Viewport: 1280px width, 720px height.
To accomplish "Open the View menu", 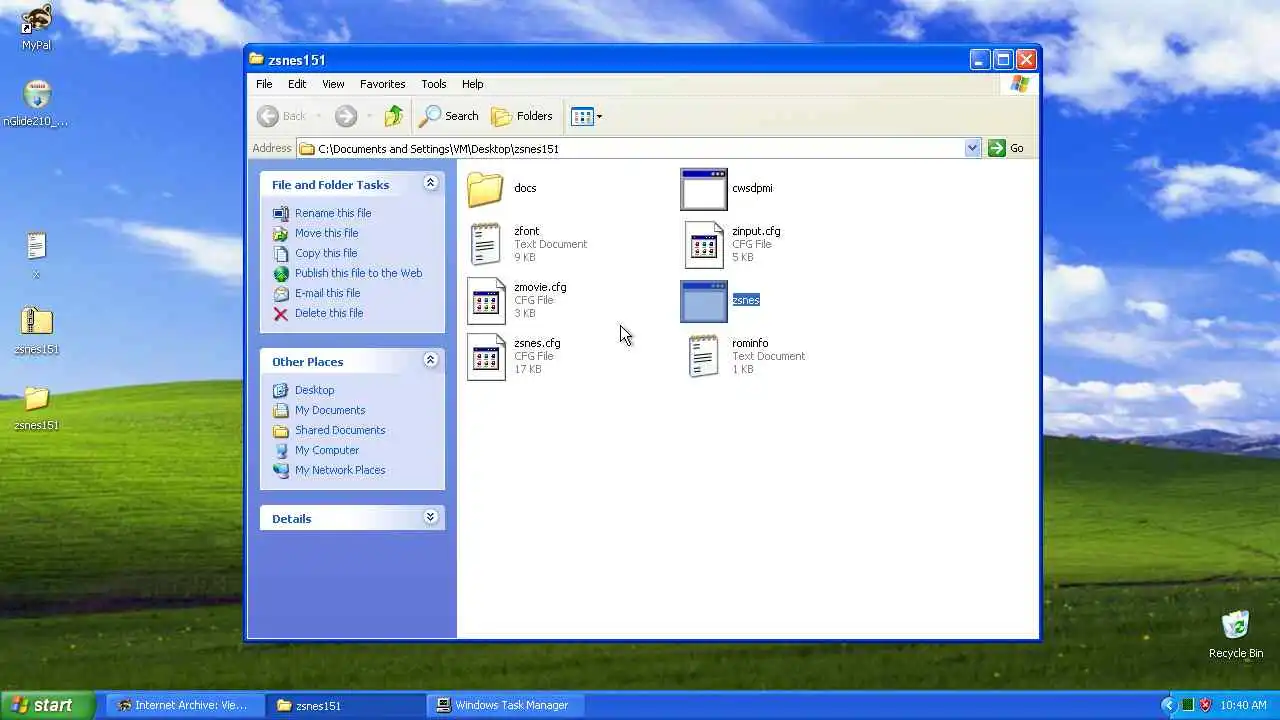I will tap(333, 84).
